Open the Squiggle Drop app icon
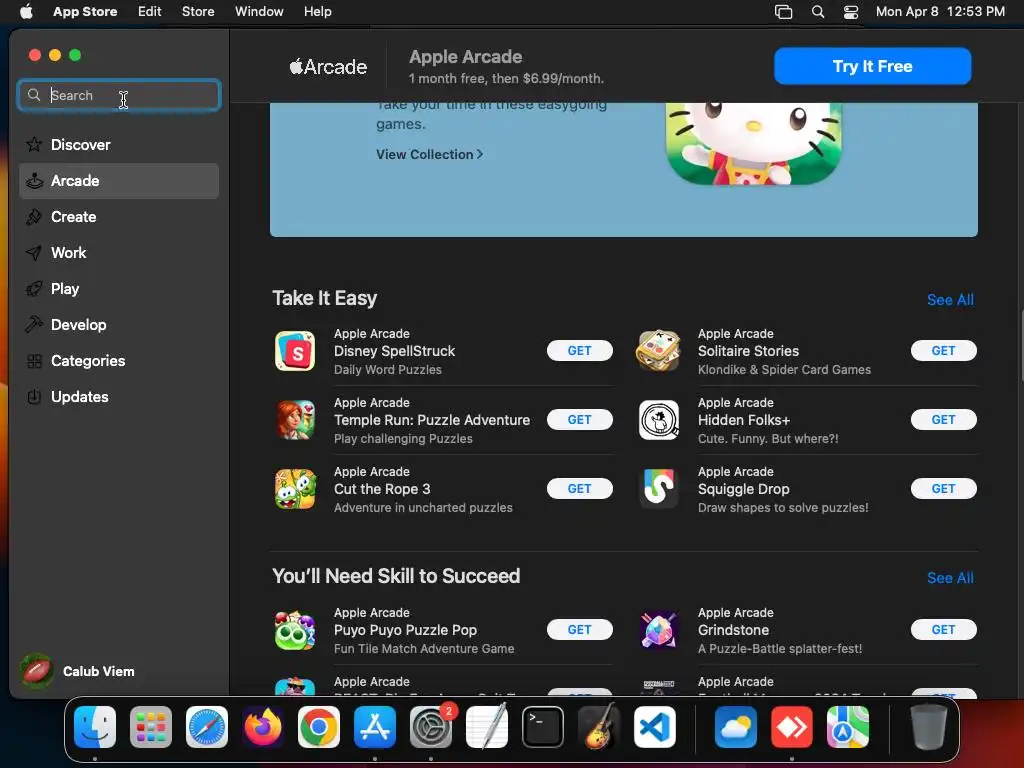This screenshot has height=768, width=1024. [658, 488]
